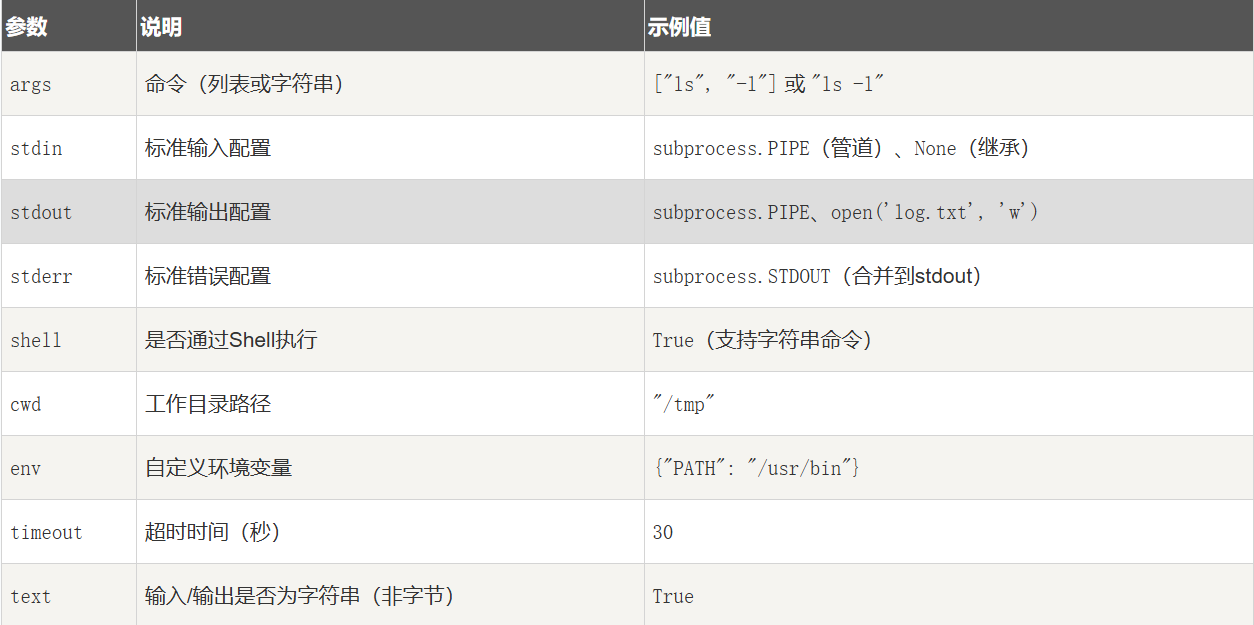Select the shell parameter cell
This screenshot has height=625, width=1254.
click(x=36, y=341)
